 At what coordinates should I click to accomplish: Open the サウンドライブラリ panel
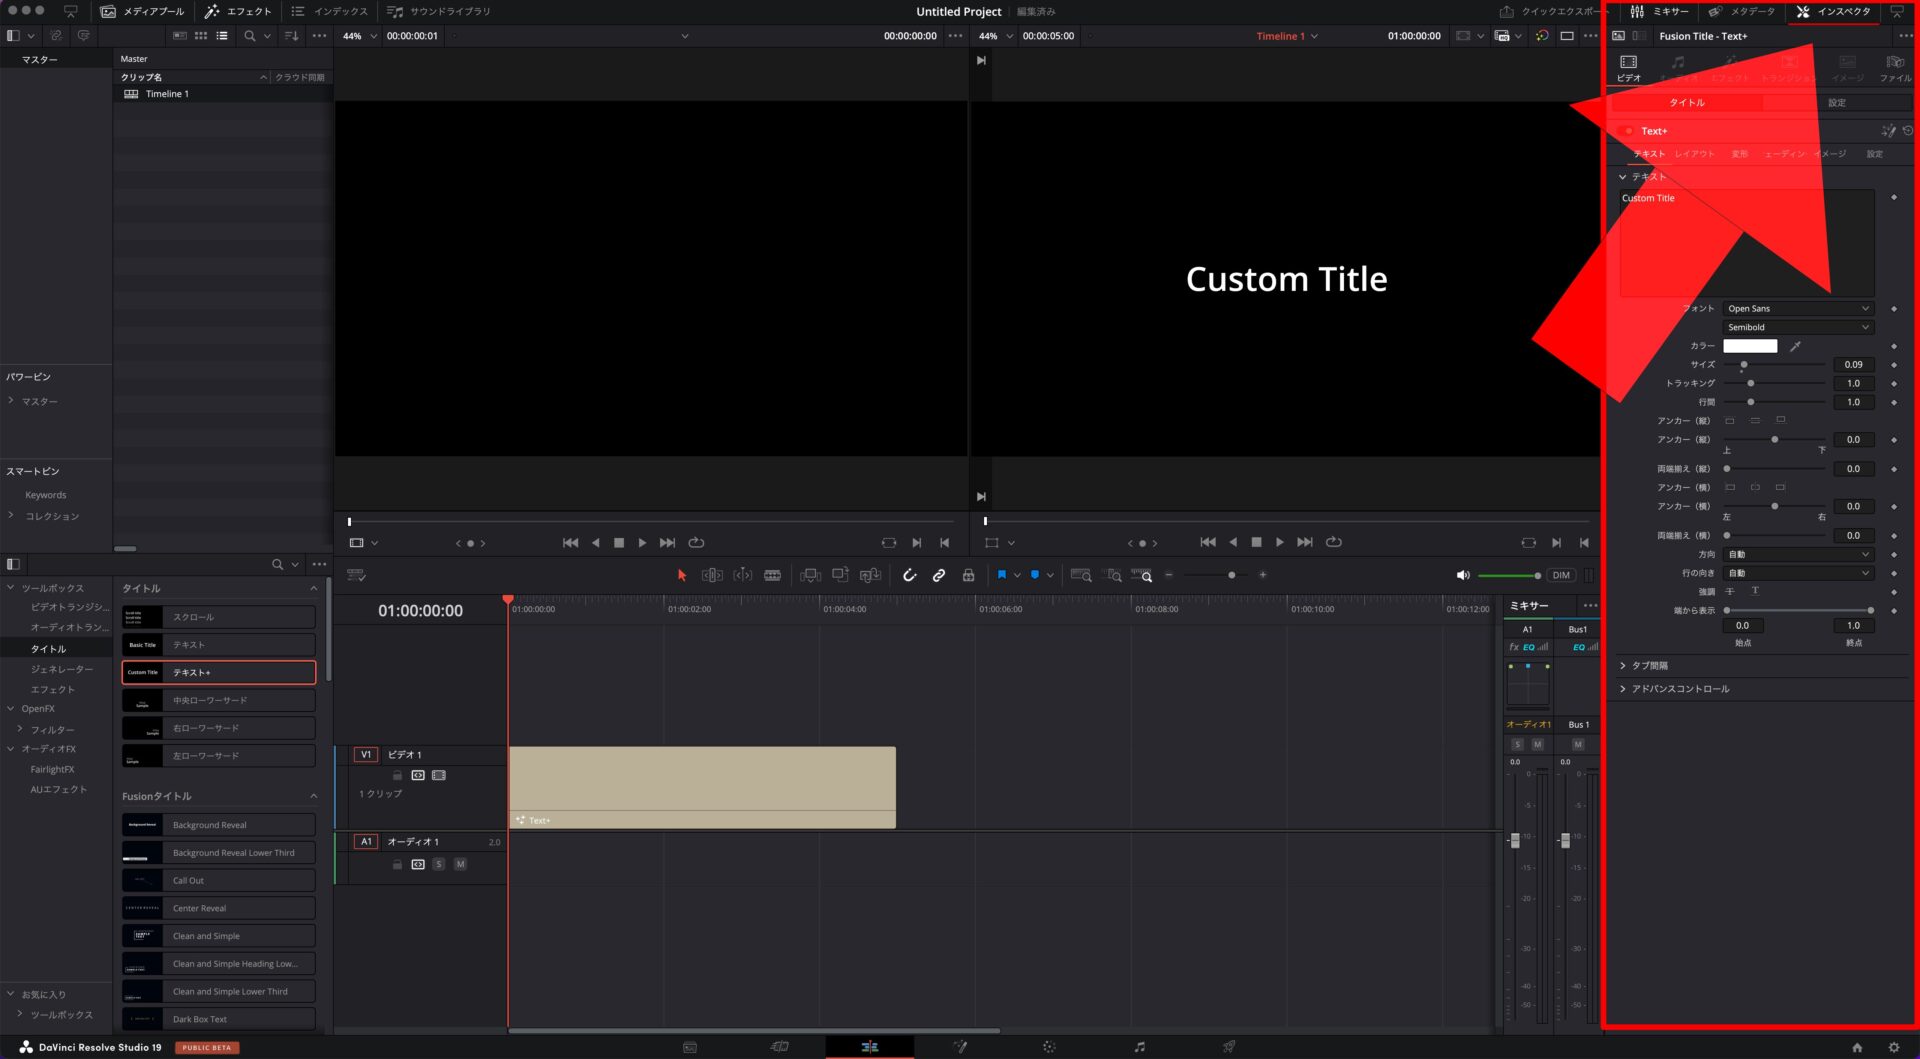438,12
